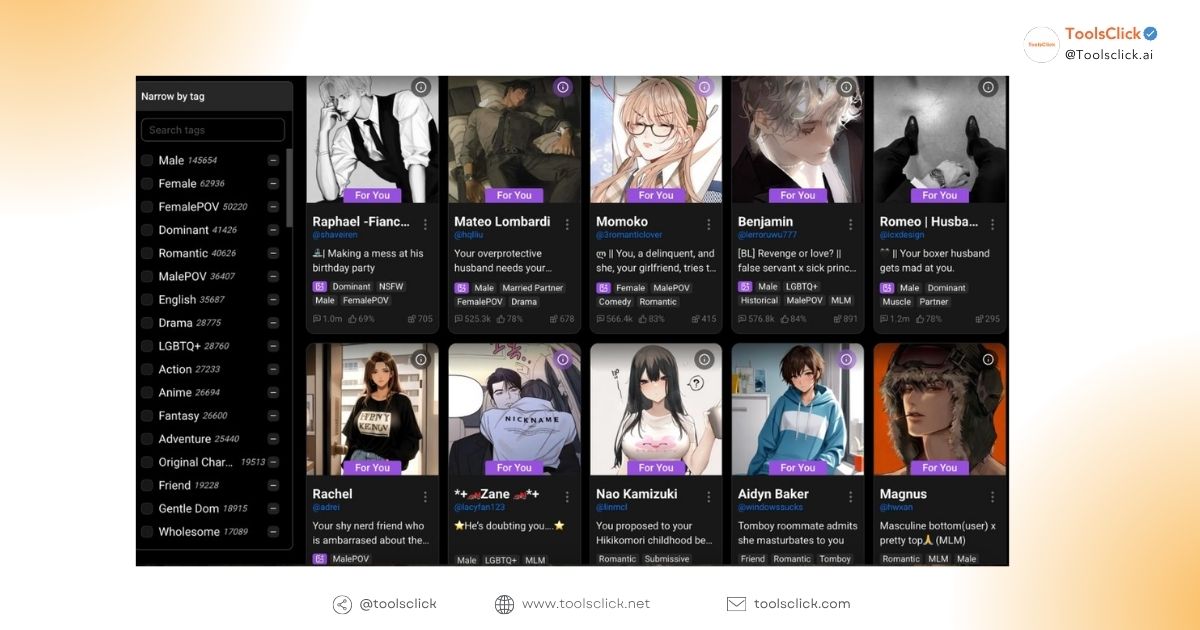The height and width of the screenshot is (630, 1200).
Task: Enable the MalePOV tag filter checkbox
Action: coord(147,276)
